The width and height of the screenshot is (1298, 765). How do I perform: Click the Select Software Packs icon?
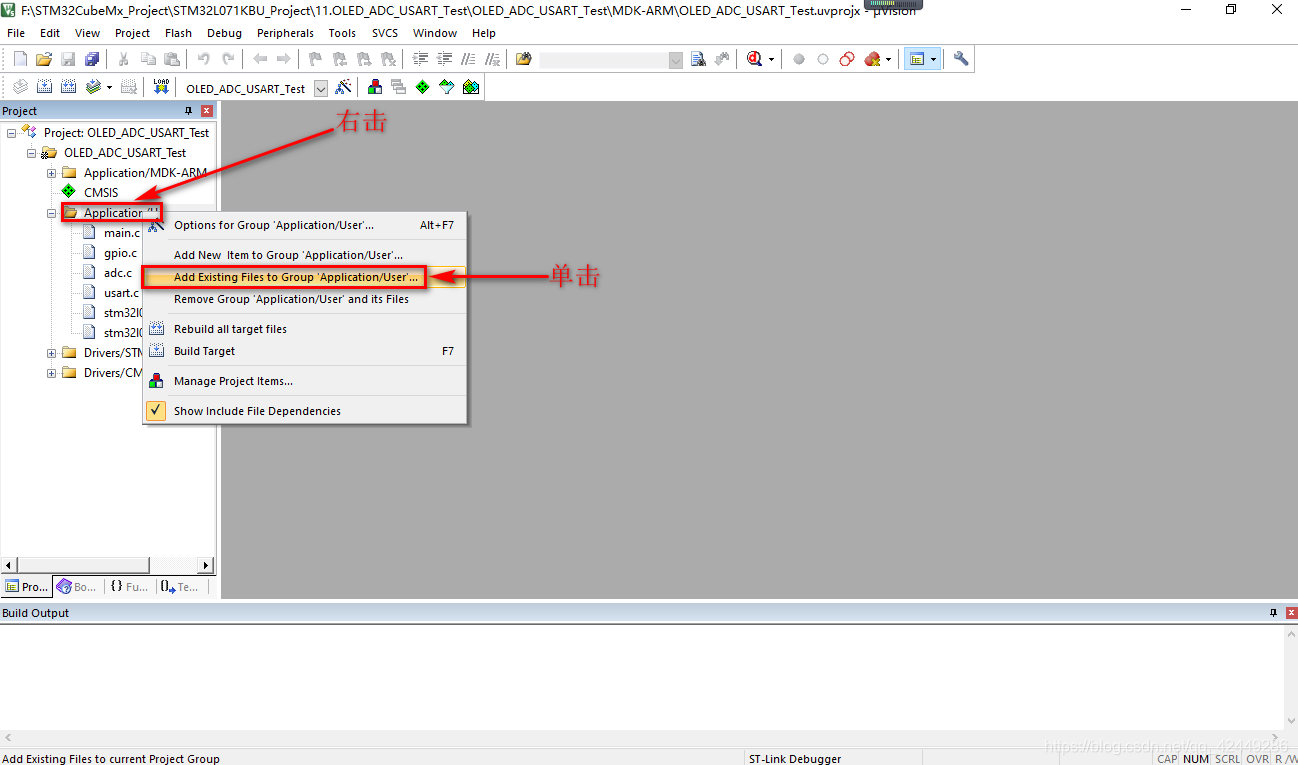[447, 87]
